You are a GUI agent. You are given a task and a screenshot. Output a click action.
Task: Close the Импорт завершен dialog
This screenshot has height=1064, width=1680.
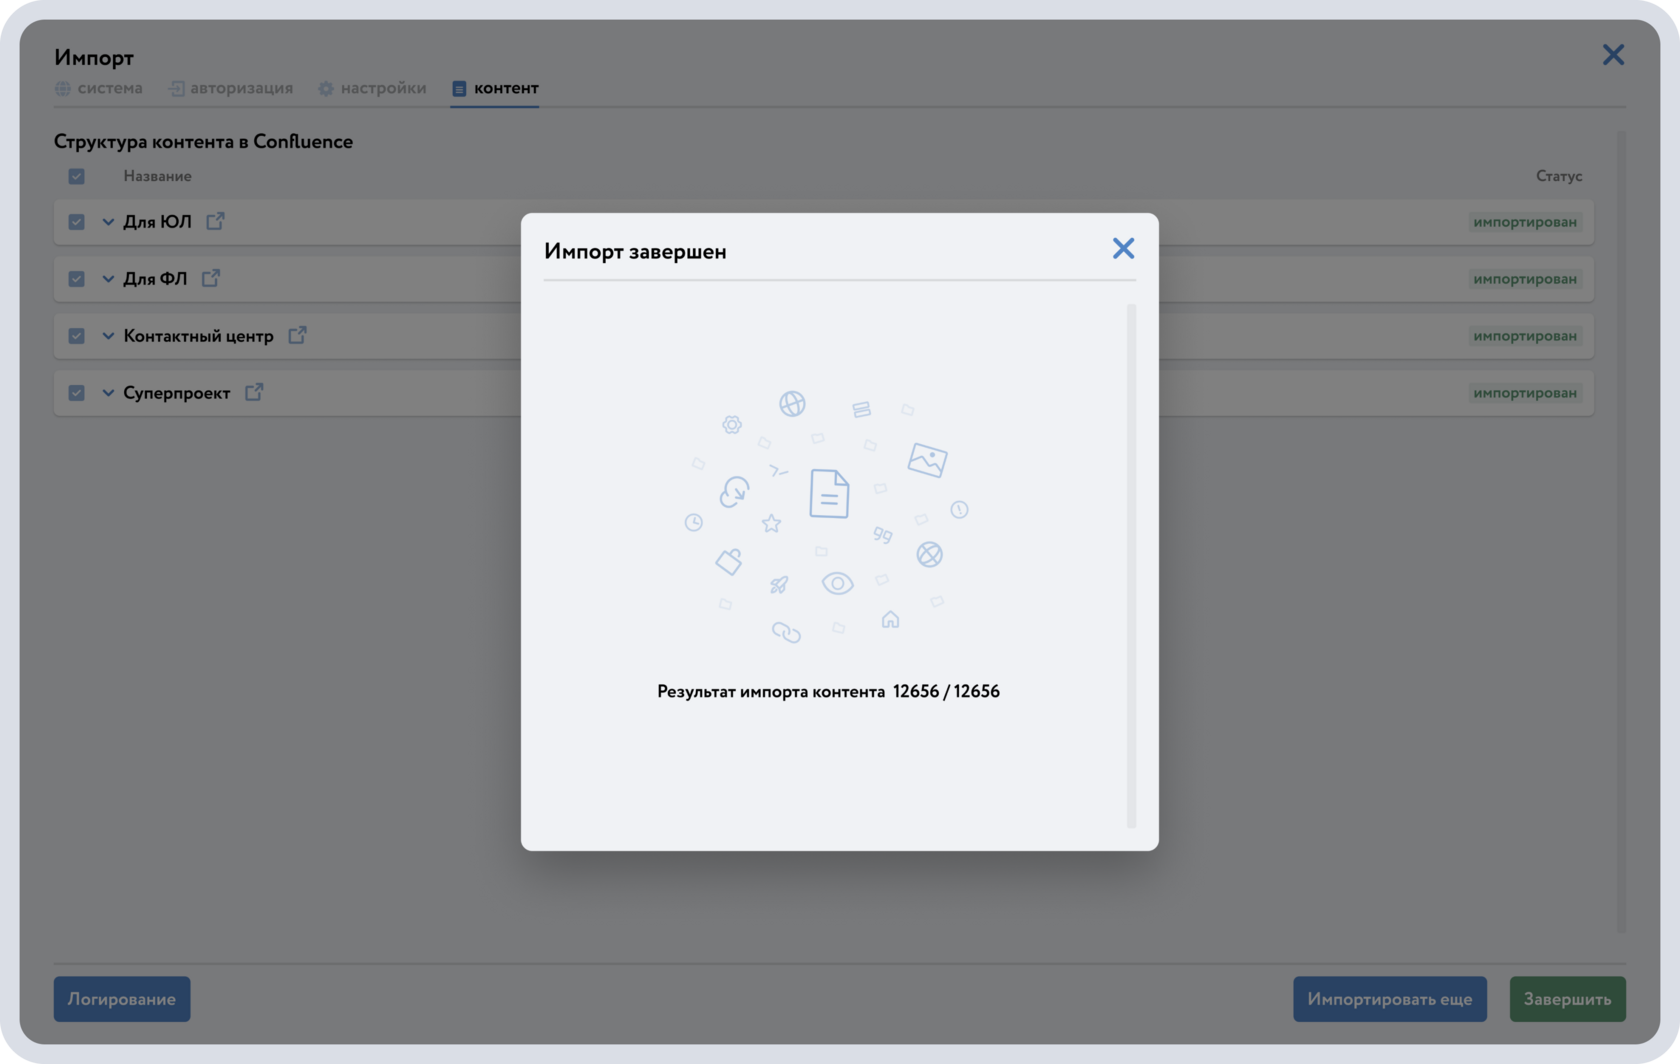pos(1123,248)
